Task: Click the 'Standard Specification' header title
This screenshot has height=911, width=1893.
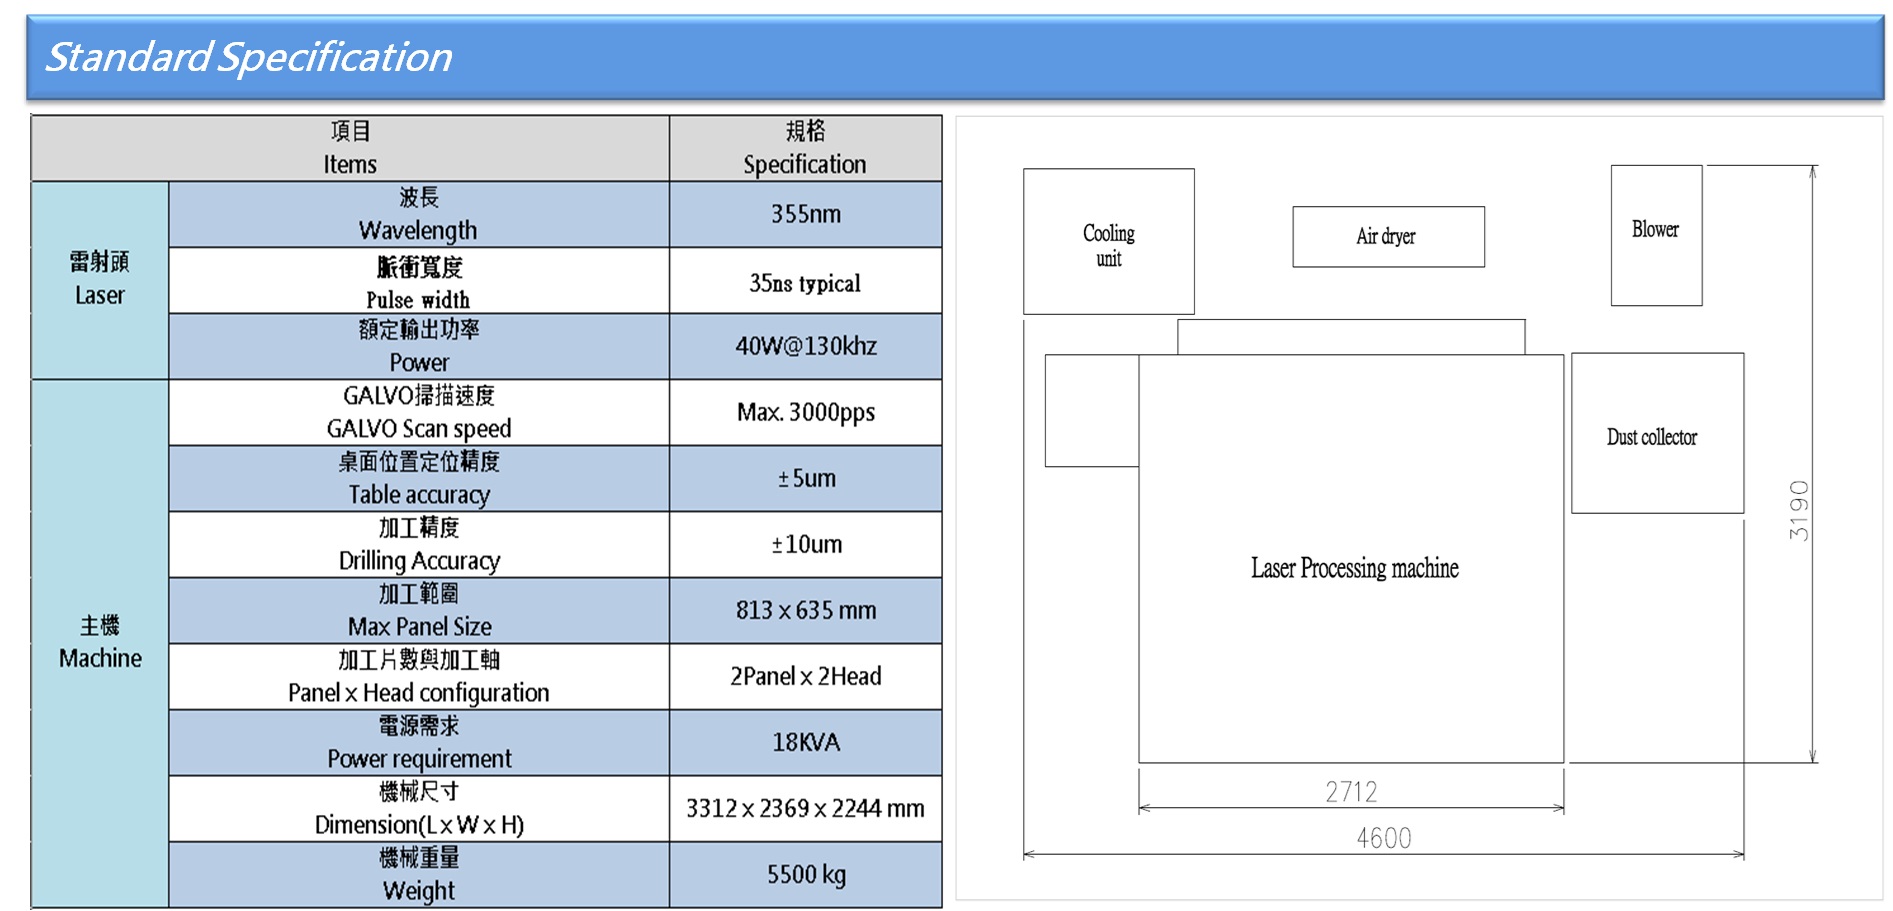Action: tap(248, 57)
